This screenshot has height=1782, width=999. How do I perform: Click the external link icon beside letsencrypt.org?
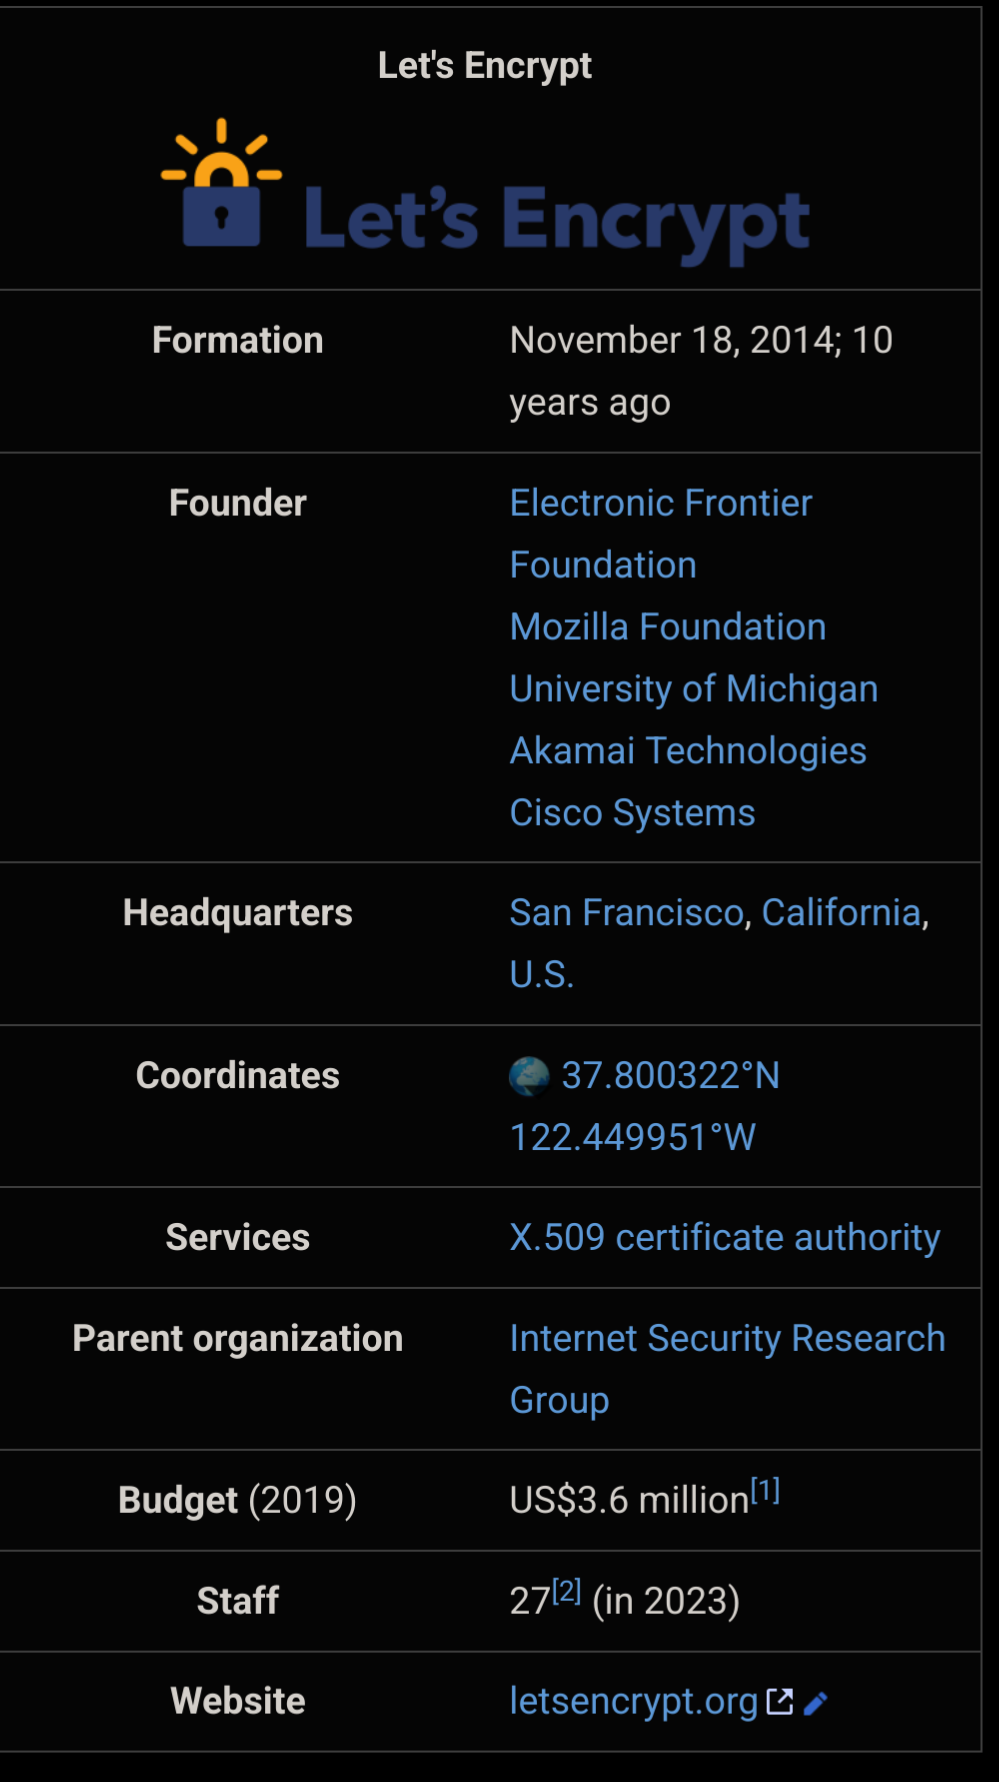pos(779,1701)
